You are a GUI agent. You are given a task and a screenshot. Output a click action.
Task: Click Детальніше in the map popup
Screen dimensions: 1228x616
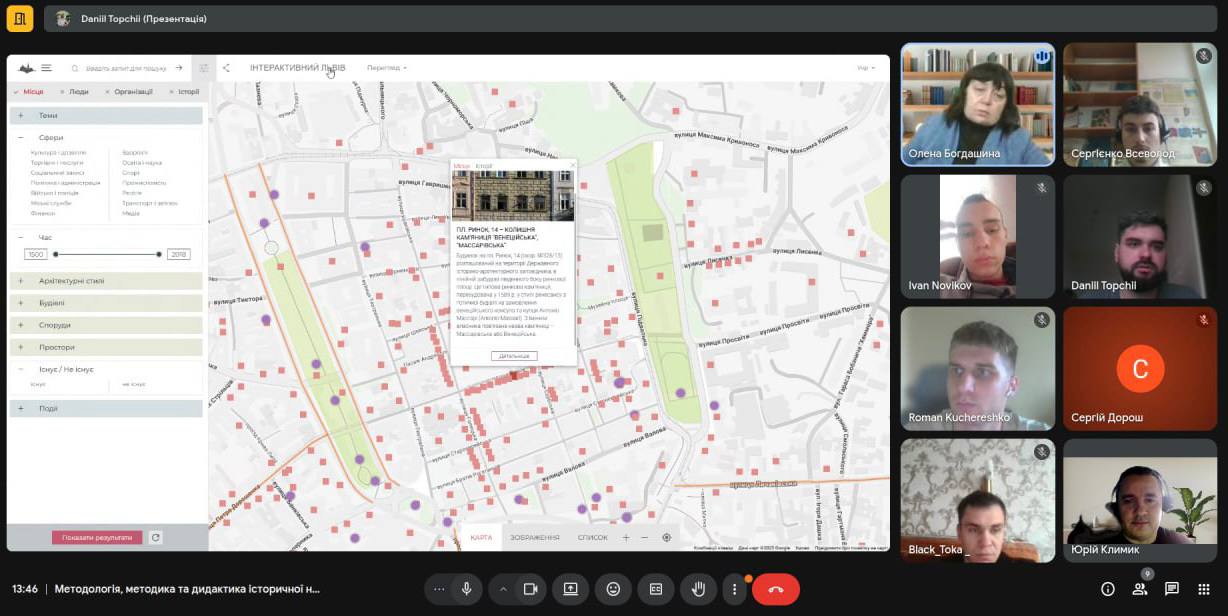[x=514, y=356]
